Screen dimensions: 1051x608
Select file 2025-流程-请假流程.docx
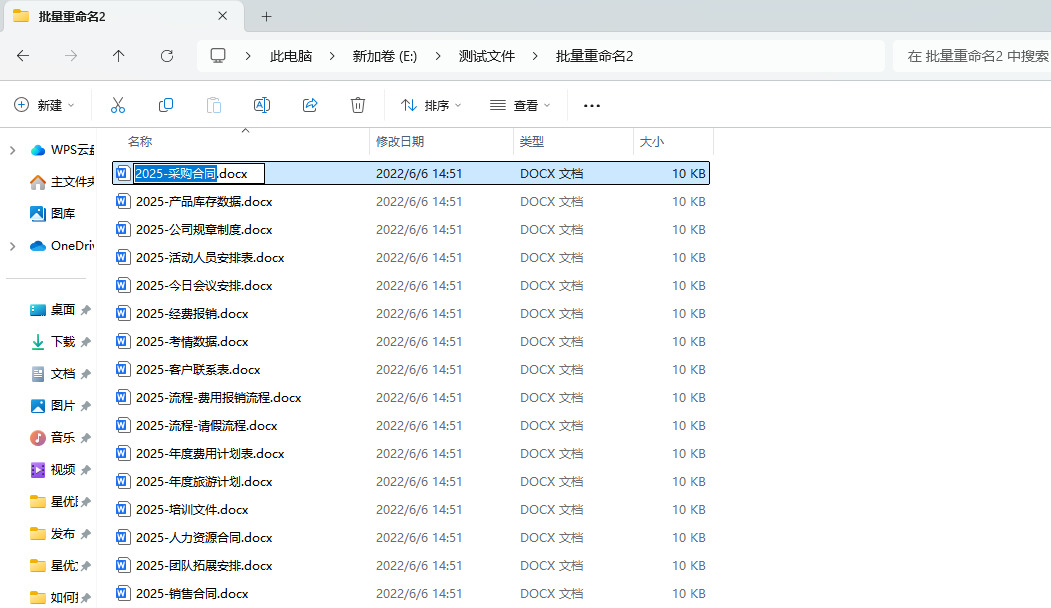411,426
